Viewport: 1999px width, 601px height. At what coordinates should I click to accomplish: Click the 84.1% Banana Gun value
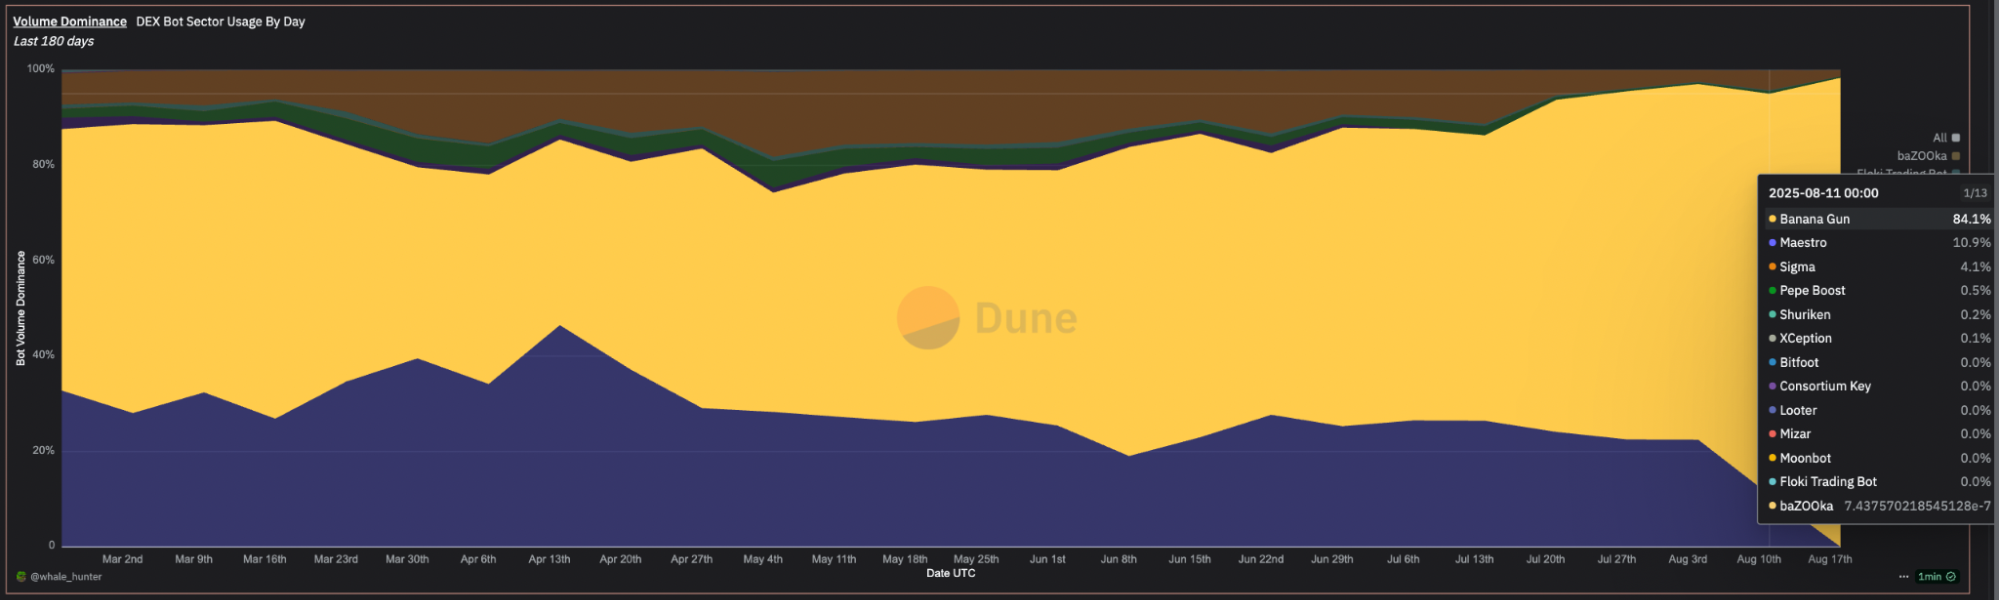click(1971, 219)
